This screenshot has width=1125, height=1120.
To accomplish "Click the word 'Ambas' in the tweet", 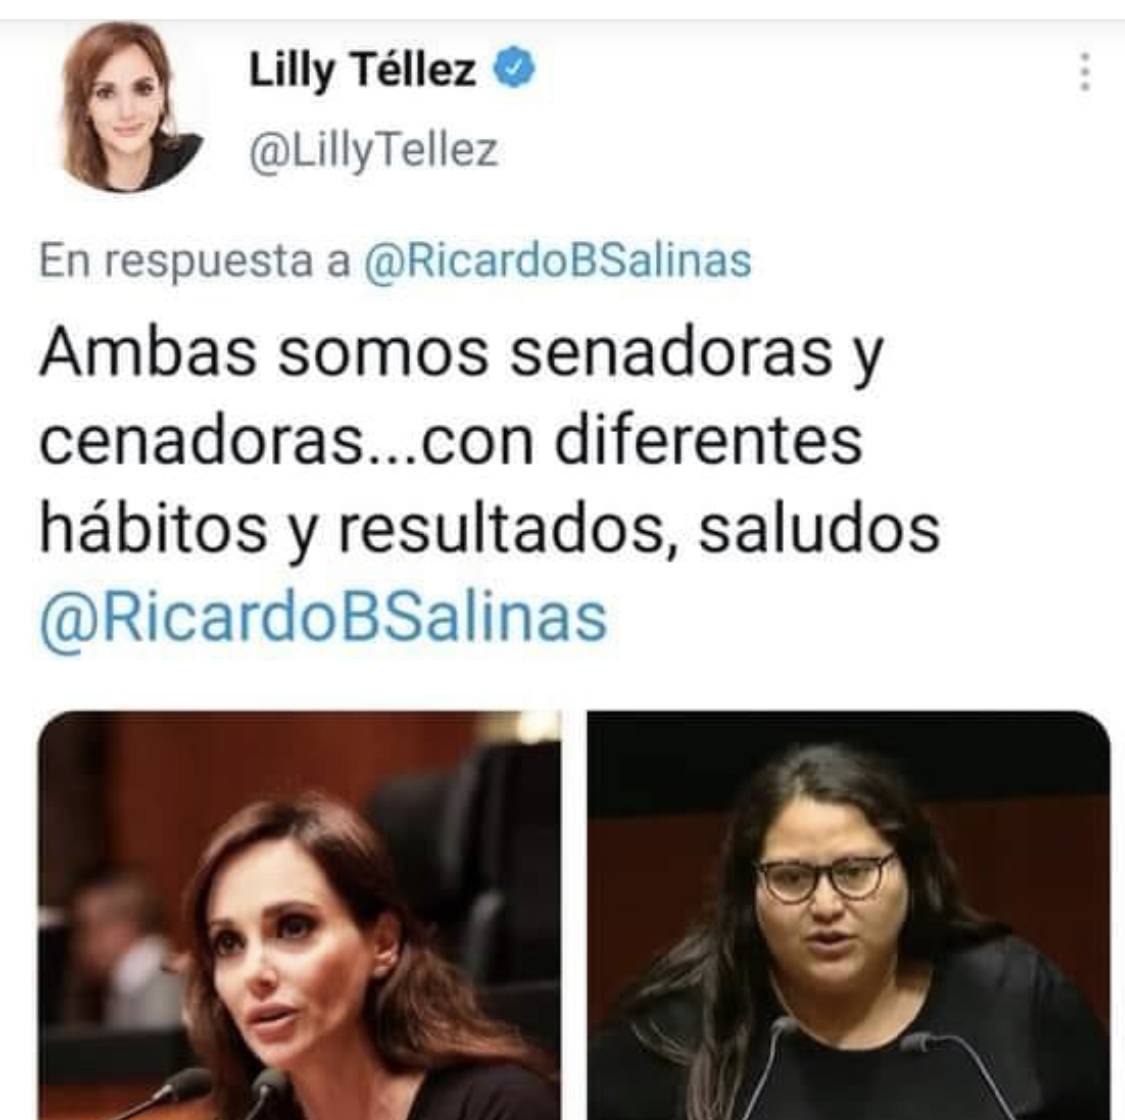I will point(148,353).
